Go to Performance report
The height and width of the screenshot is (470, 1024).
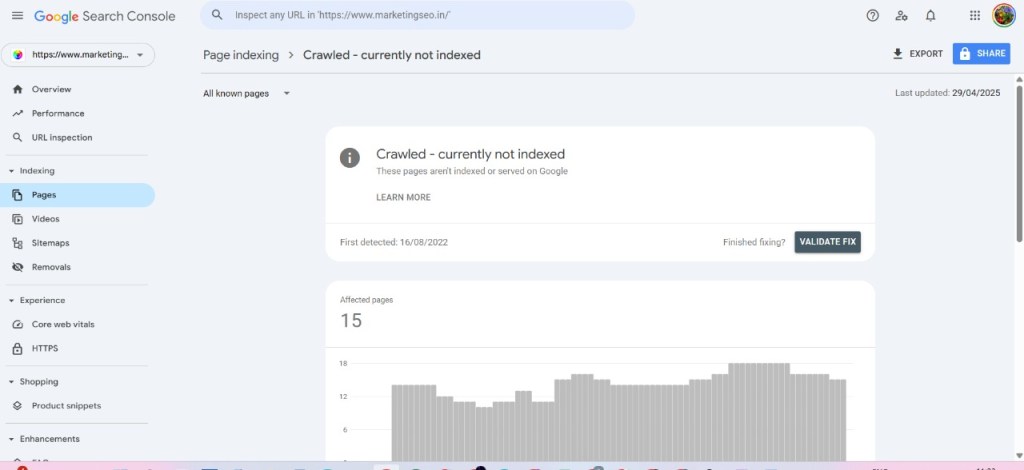point(57,114)
